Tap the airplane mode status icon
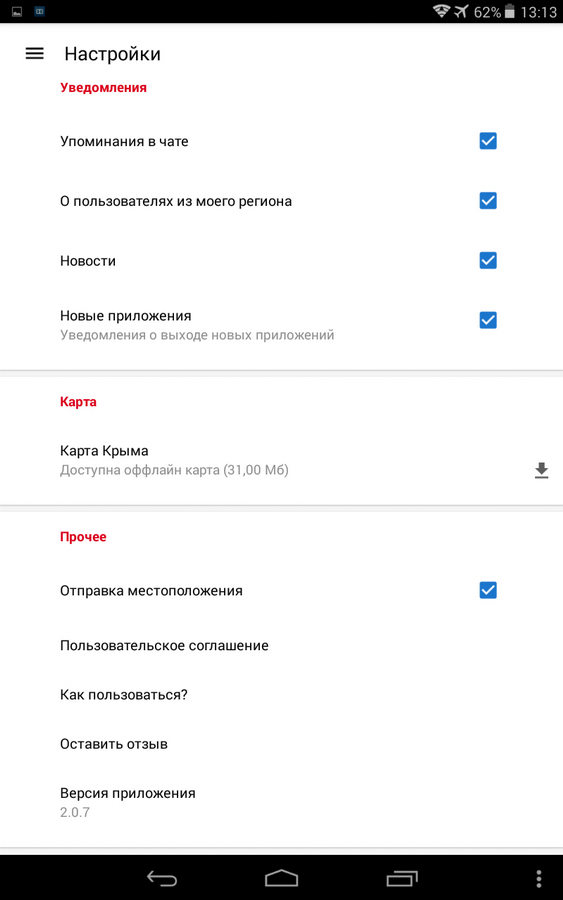 [461, 11]
